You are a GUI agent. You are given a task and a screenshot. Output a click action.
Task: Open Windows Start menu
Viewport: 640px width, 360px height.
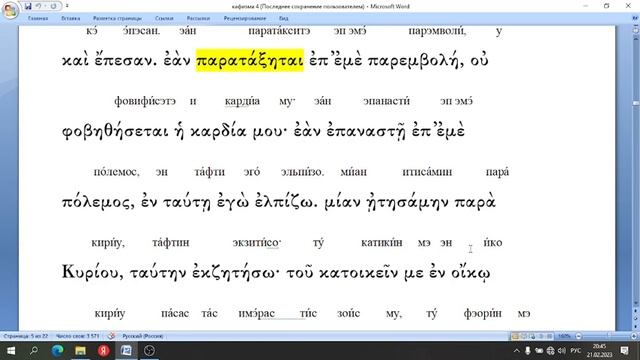[x=11, y=351]
